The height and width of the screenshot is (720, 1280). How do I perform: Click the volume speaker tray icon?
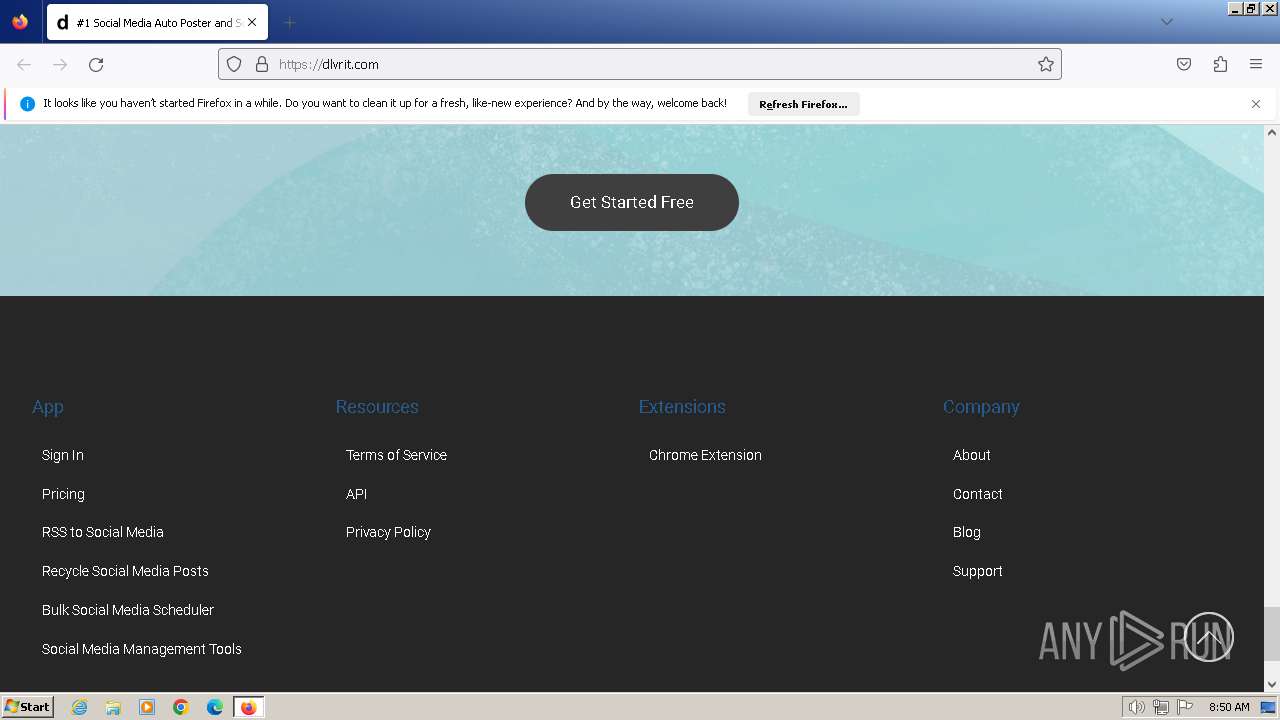pos(1136,707)
